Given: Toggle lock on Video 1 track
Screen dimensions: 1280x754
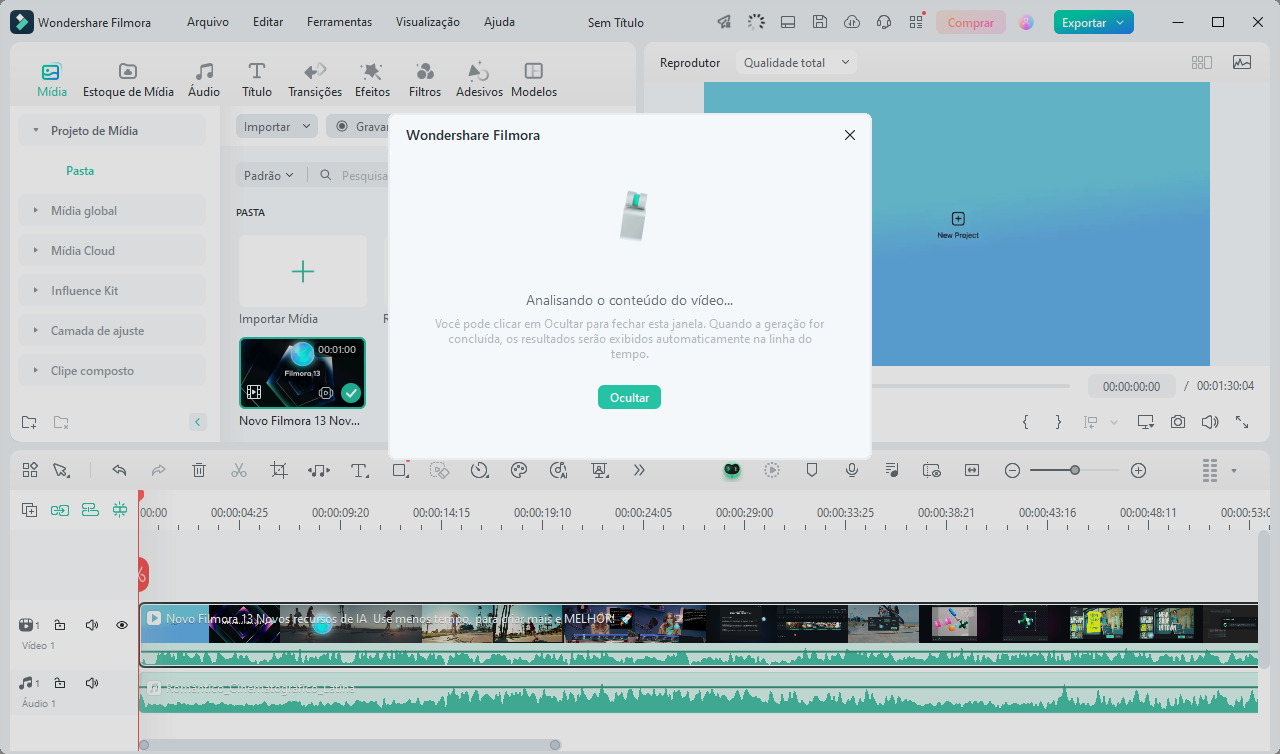Looking at the screenshot, I should 60,625.
